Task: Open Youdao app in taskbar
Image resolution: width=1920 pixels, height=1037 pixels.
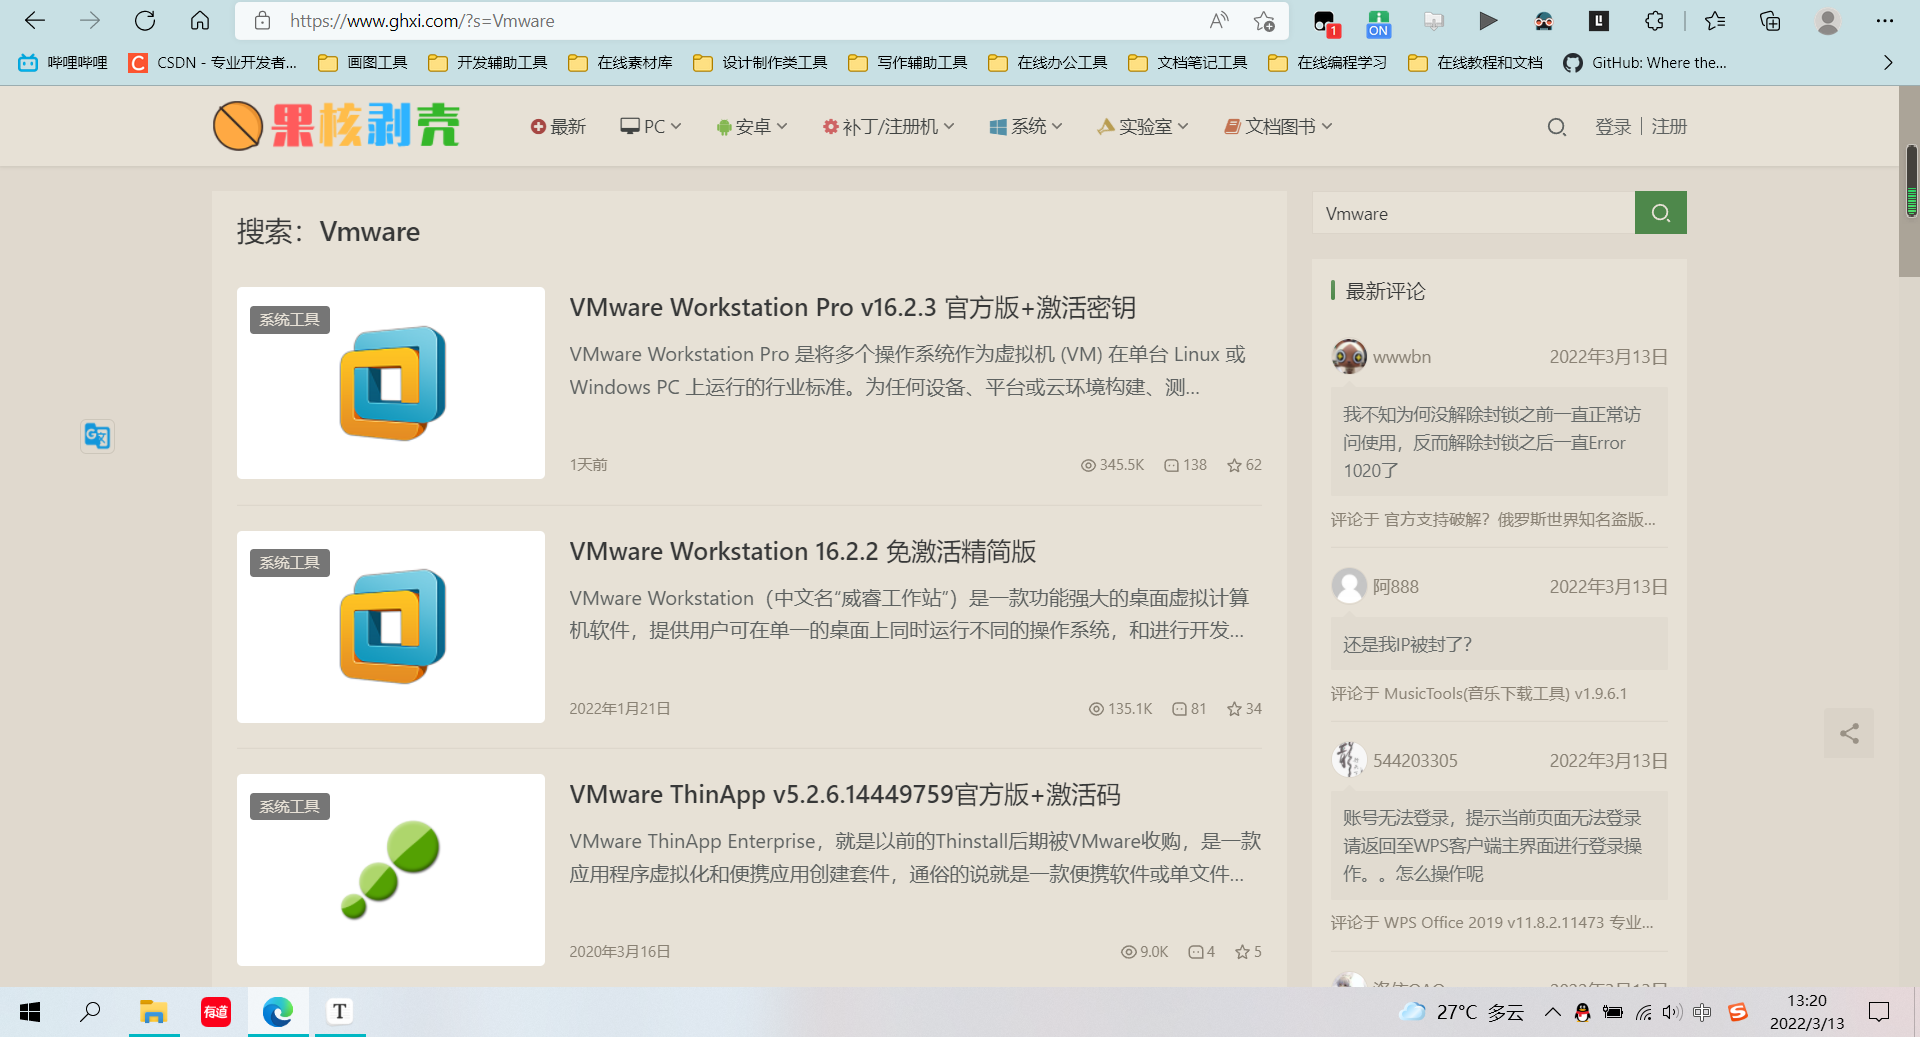Action: 216,1012
